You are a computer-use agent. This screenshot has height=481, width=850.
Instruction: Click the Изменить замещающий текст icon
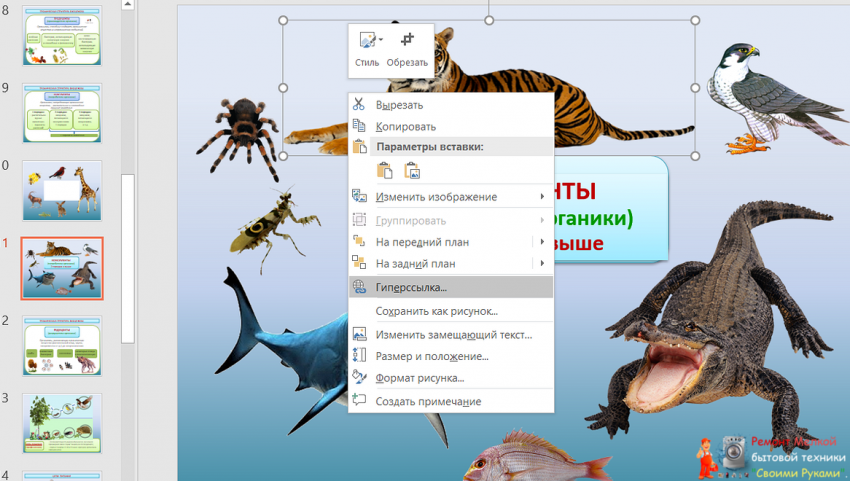click(360, 334)
